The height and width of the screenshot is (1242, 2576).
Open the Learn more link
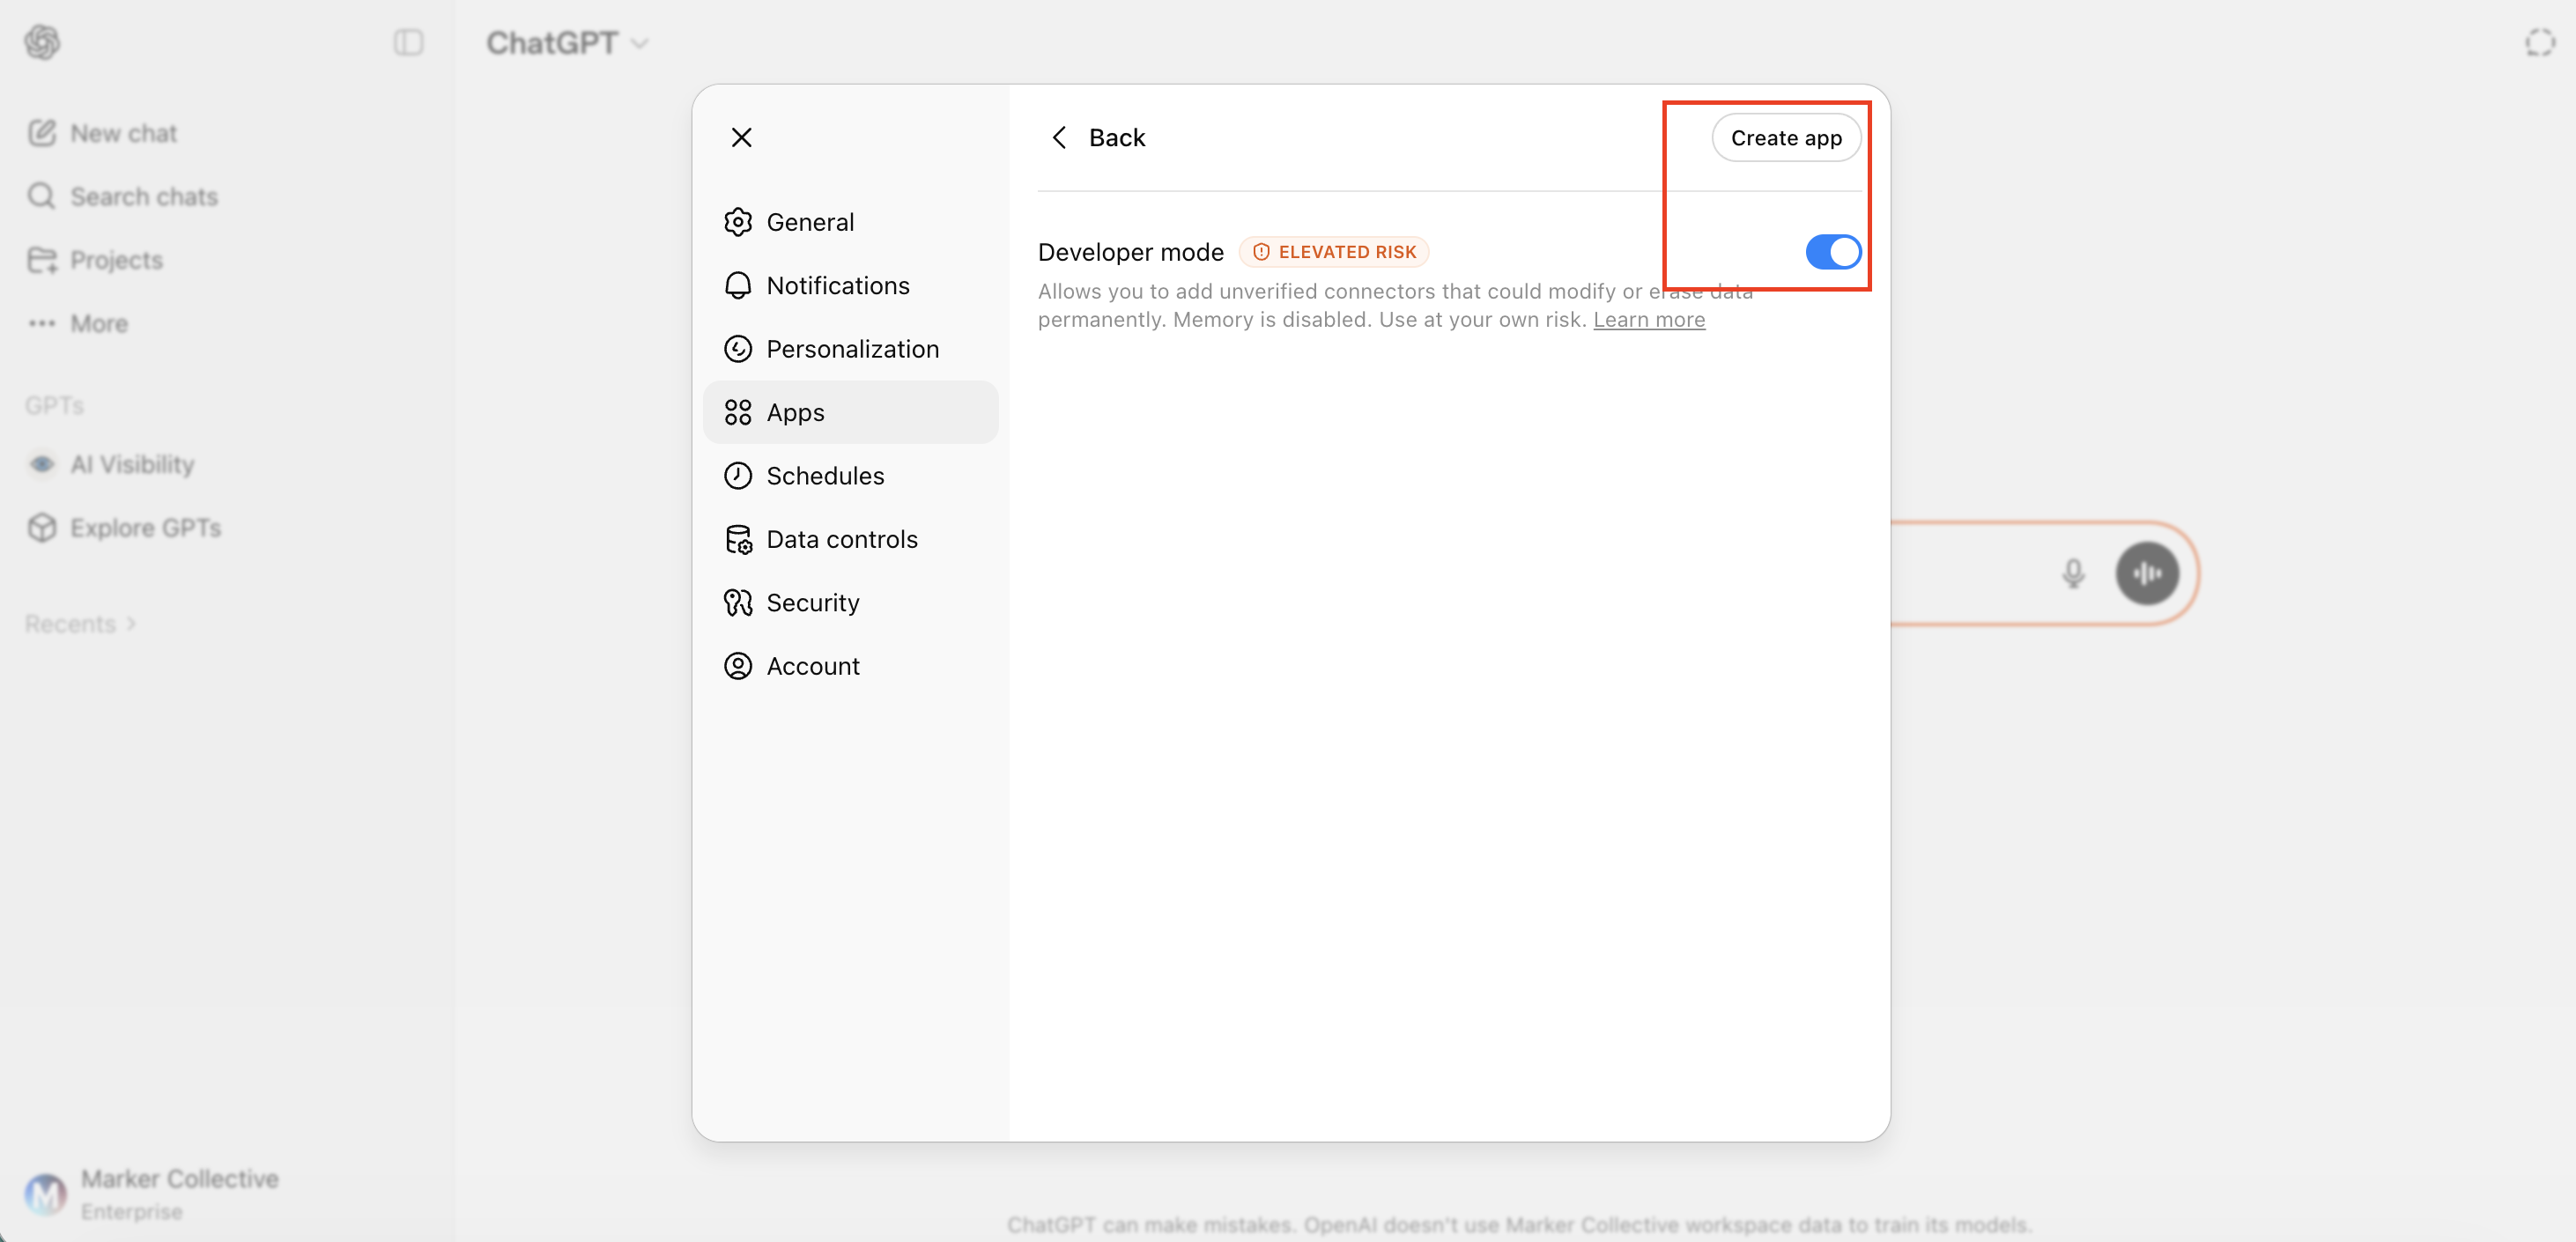1648,320
